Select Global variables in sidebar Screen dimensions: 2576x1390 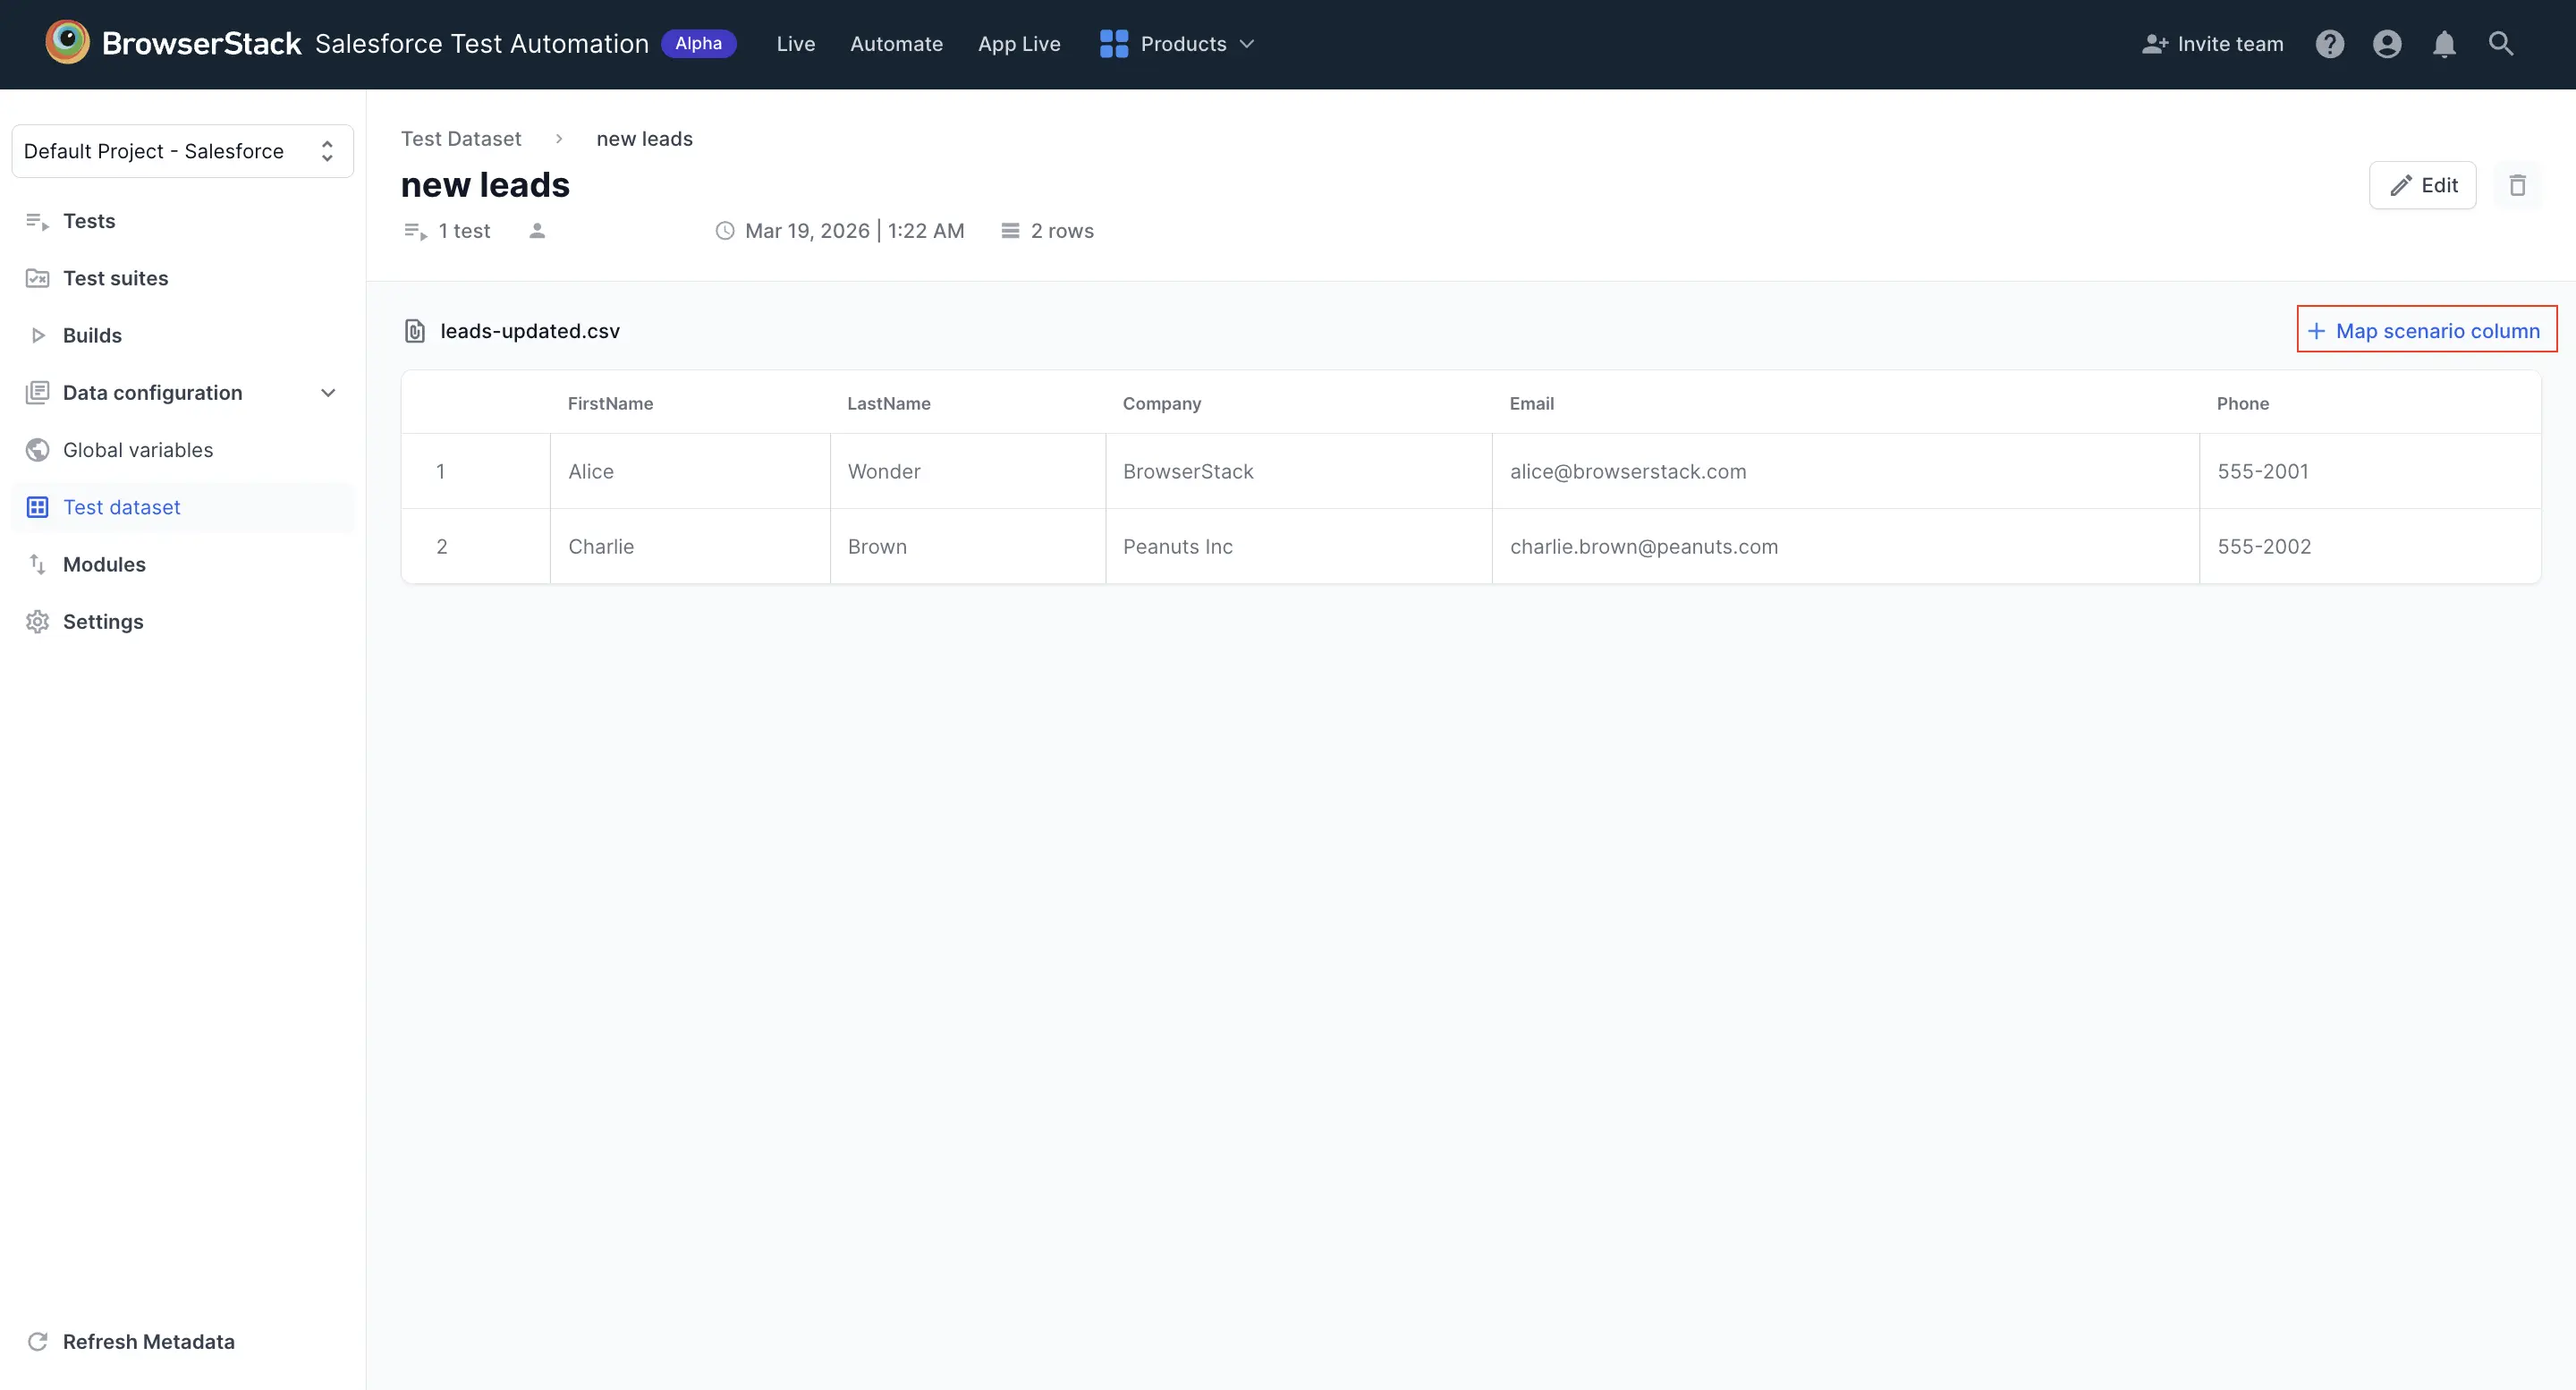point(137,450)
